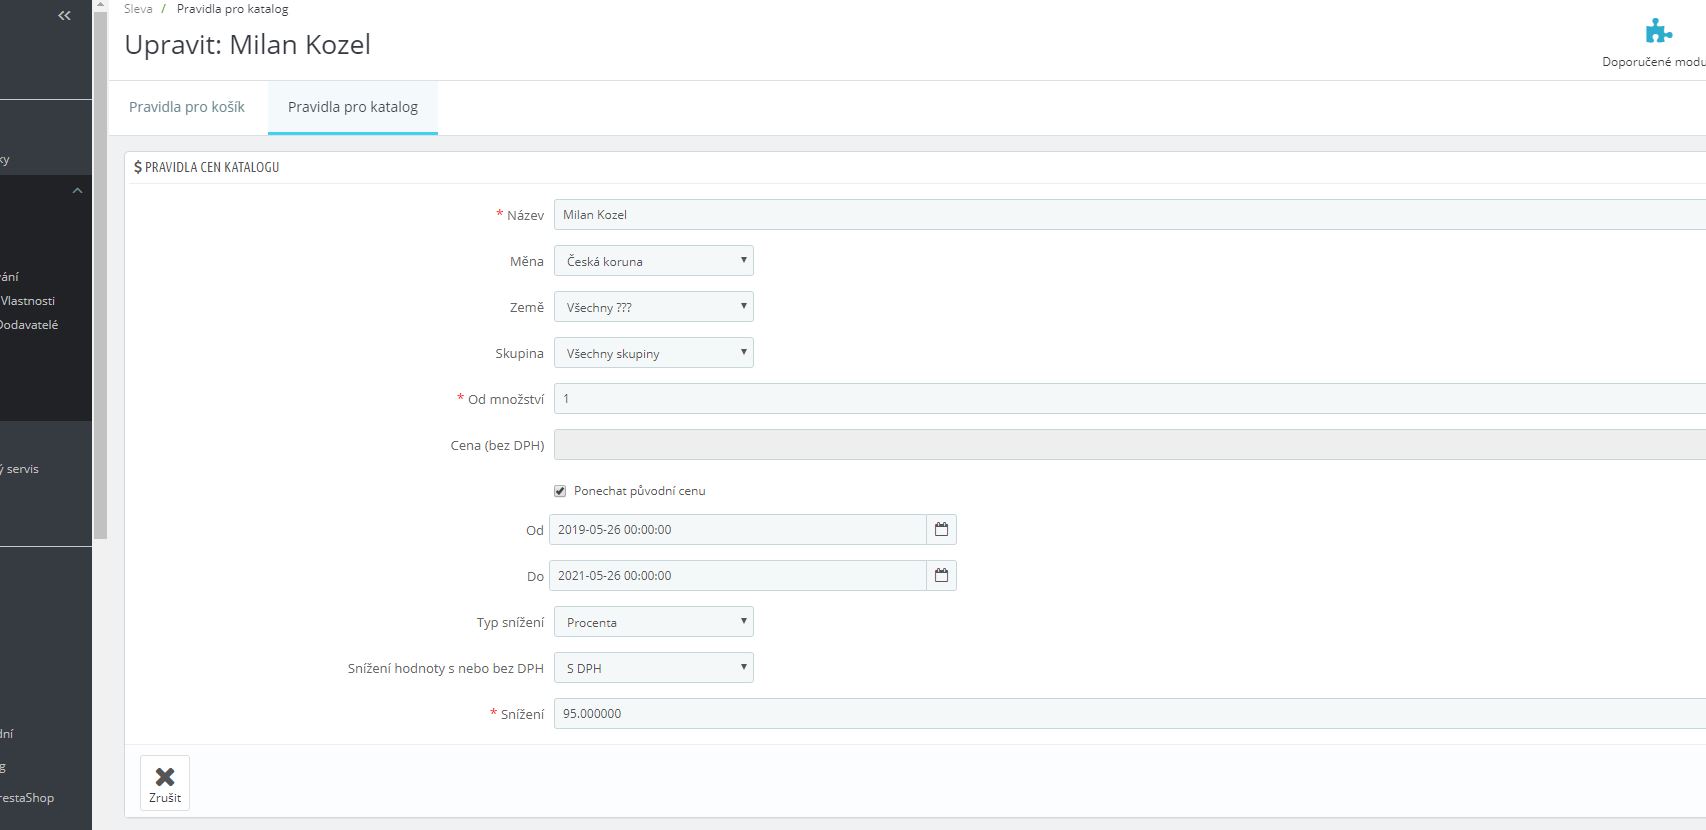
Task: Open calendar picker for Od date
Action: [x=941, y=529]
